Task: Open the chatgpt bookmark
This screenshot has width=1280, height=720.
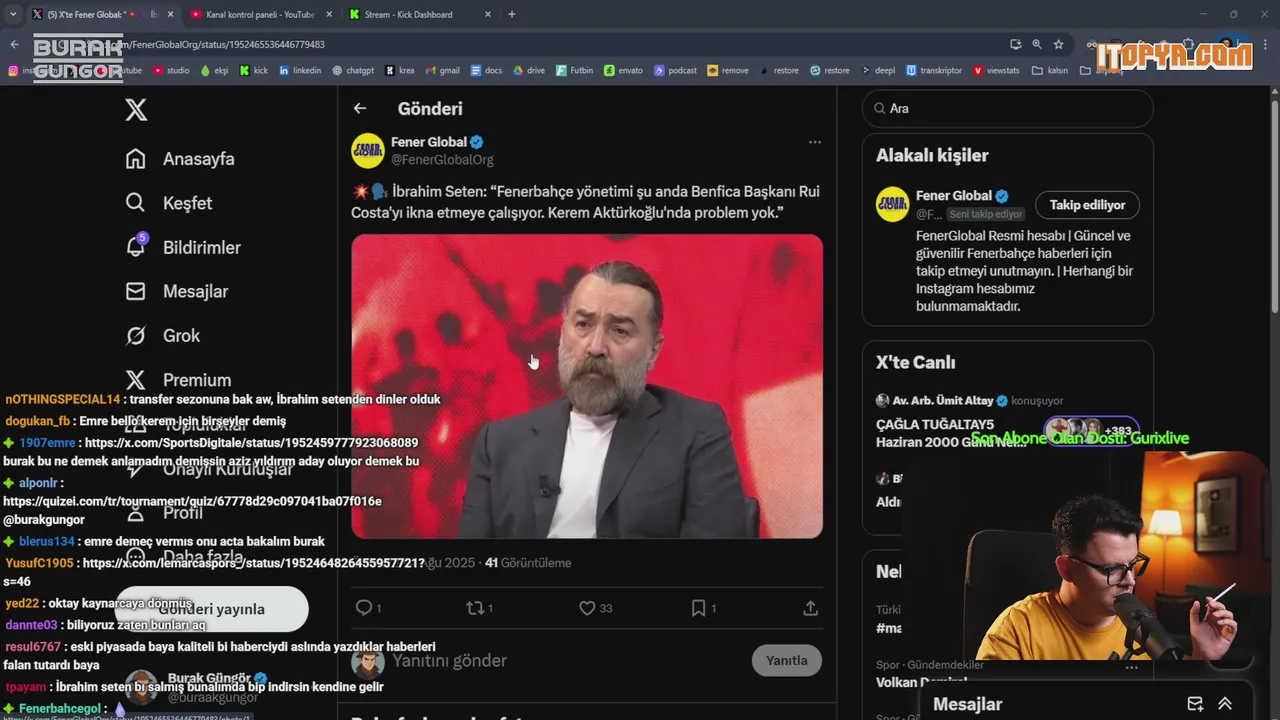Action: coord(353,71)
